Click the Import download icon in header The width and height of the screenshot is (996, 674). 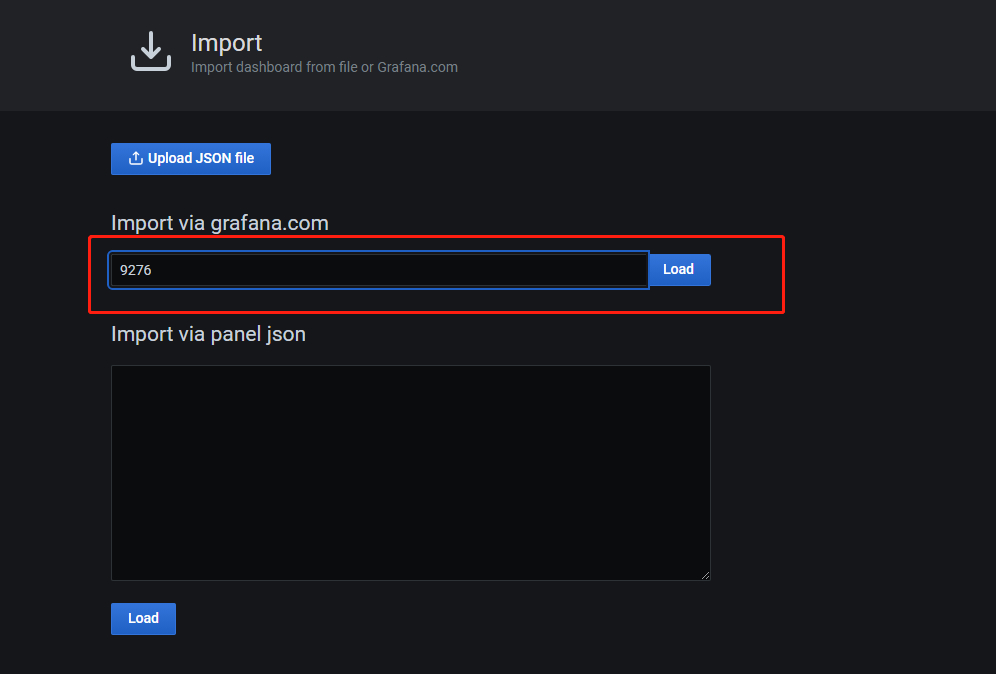[x=151, y=51]
